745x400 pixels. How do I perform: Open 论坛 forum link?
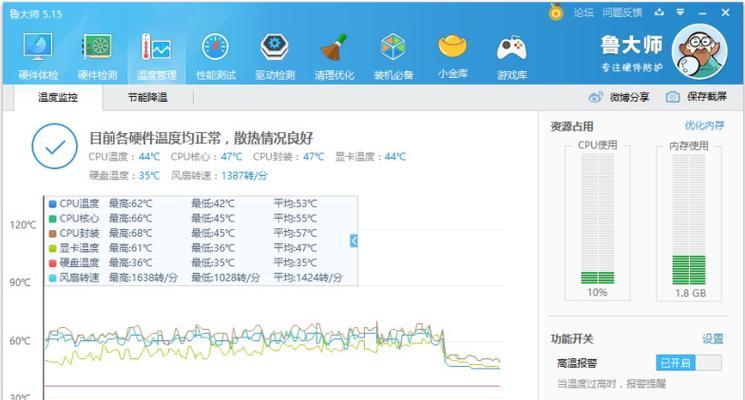coord(583,13)
